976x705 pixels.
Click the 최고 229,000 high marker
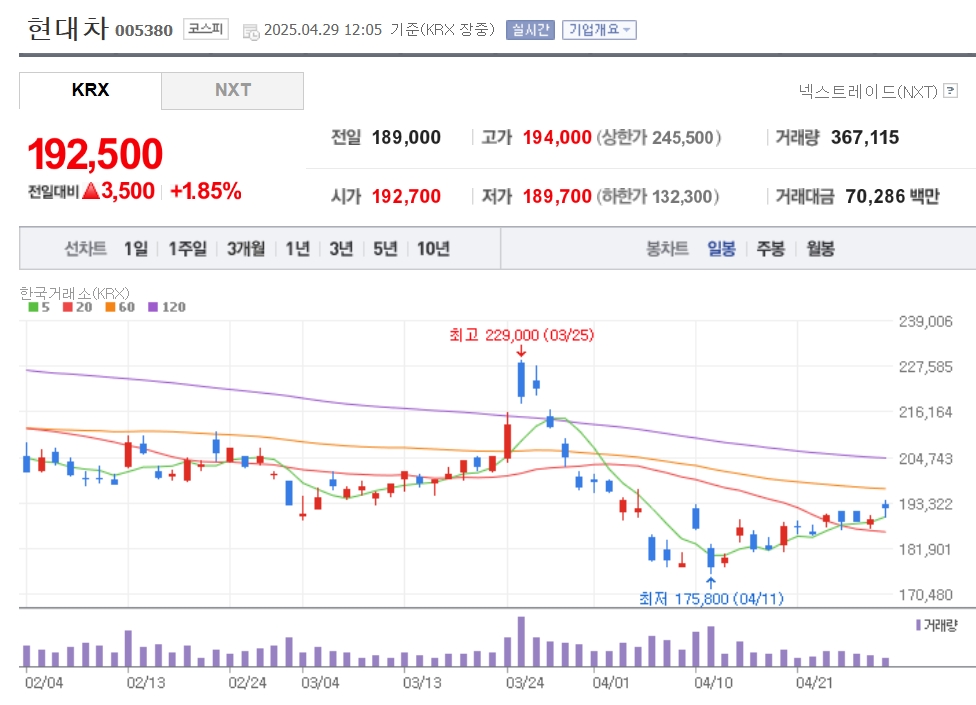tap(522, 335)
